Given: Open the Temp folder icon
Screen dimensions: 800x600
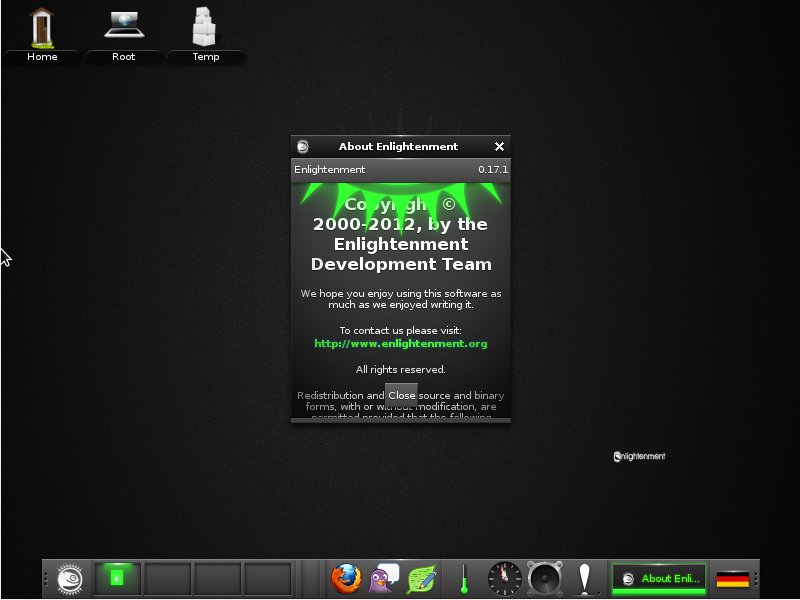Looking at the screenshot, I should [x=206, y=30].
